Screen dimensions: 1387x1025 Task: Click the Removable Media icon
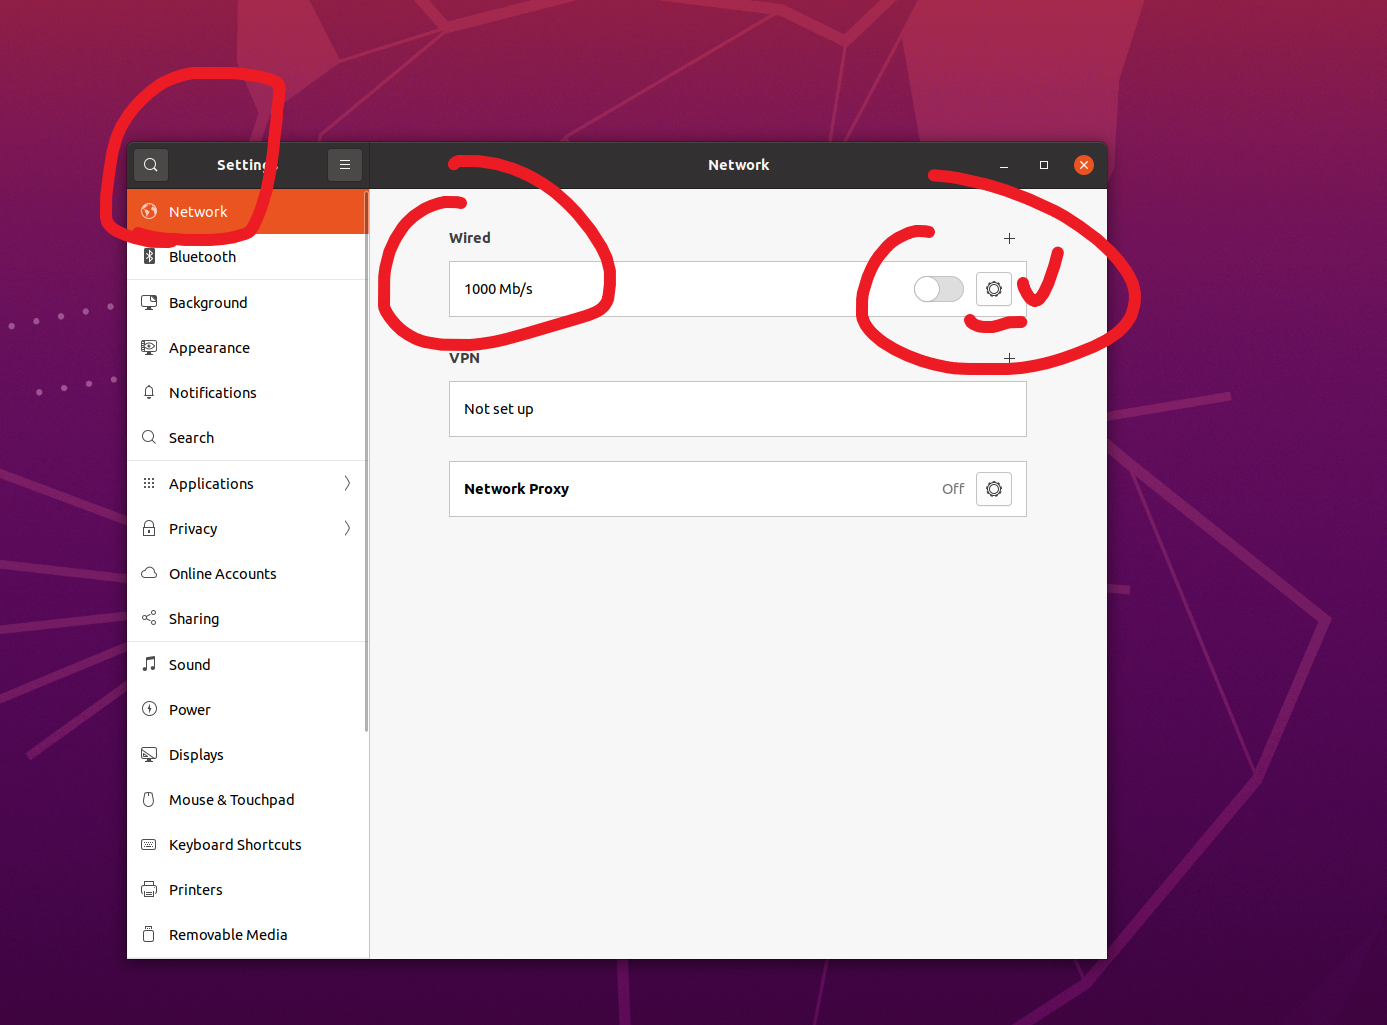(149, 934)
